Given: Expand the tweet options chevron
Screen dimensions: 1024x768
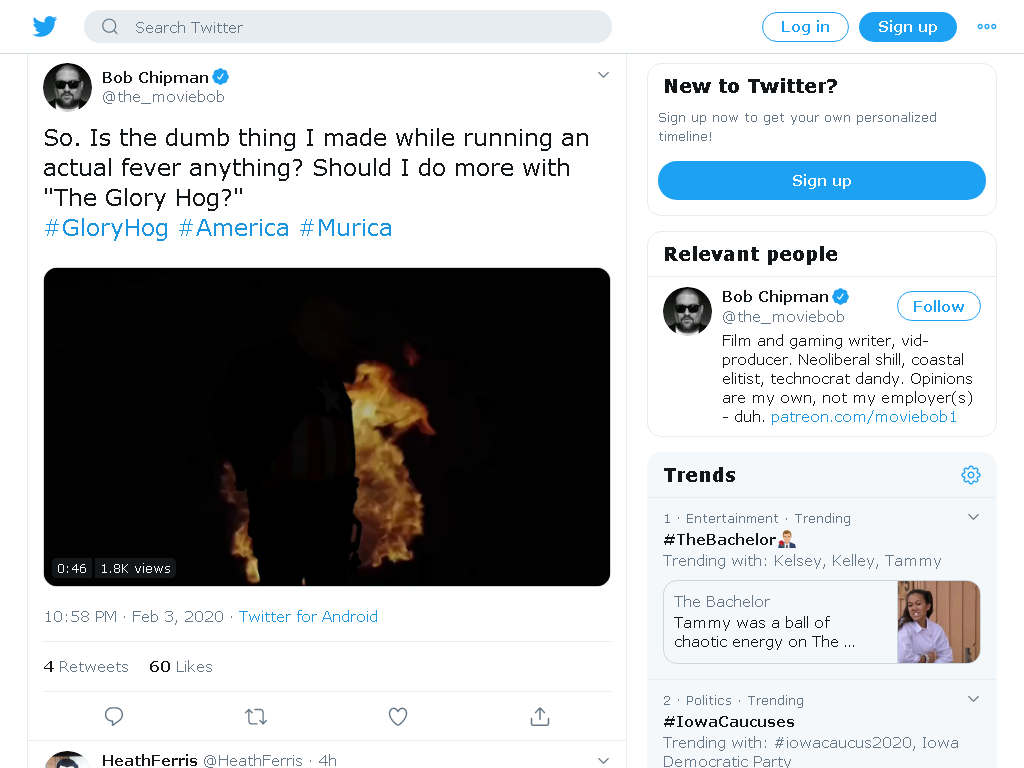Looking at the screenshot, I should 603,75.
